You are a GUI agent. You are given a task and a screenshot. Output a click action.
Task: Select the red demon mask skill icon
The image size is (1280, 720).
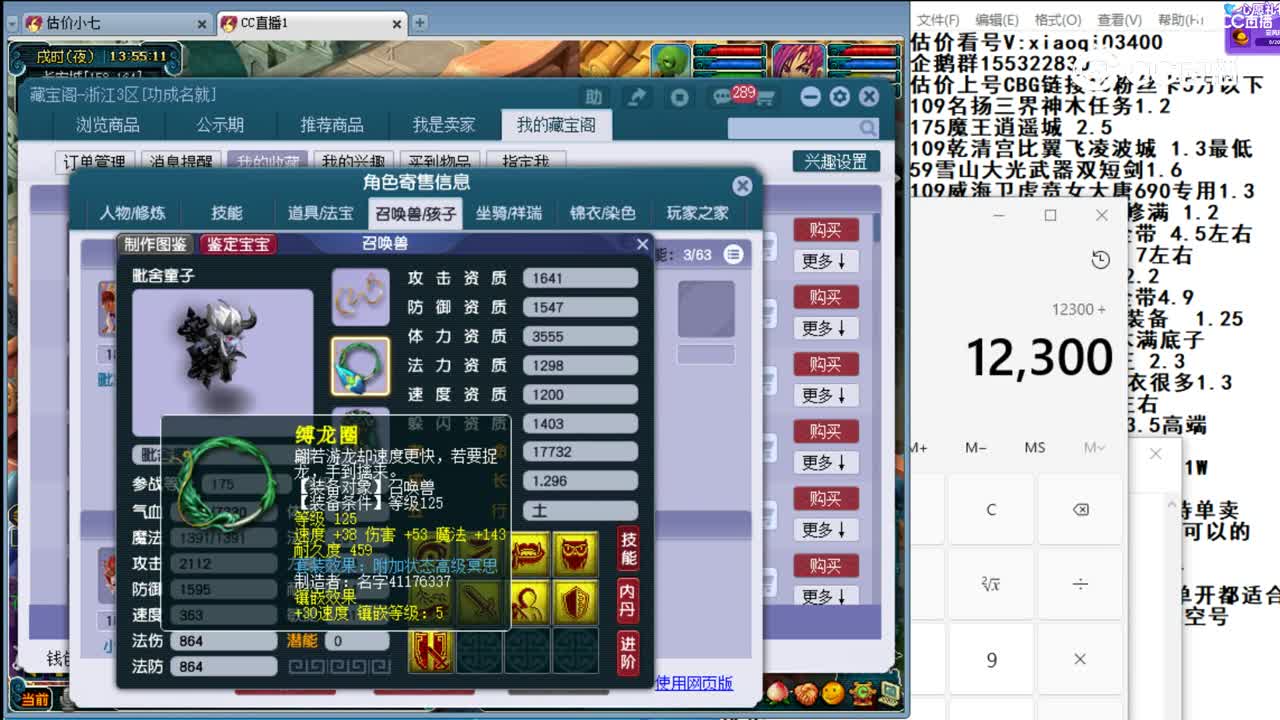click(529, 555)
